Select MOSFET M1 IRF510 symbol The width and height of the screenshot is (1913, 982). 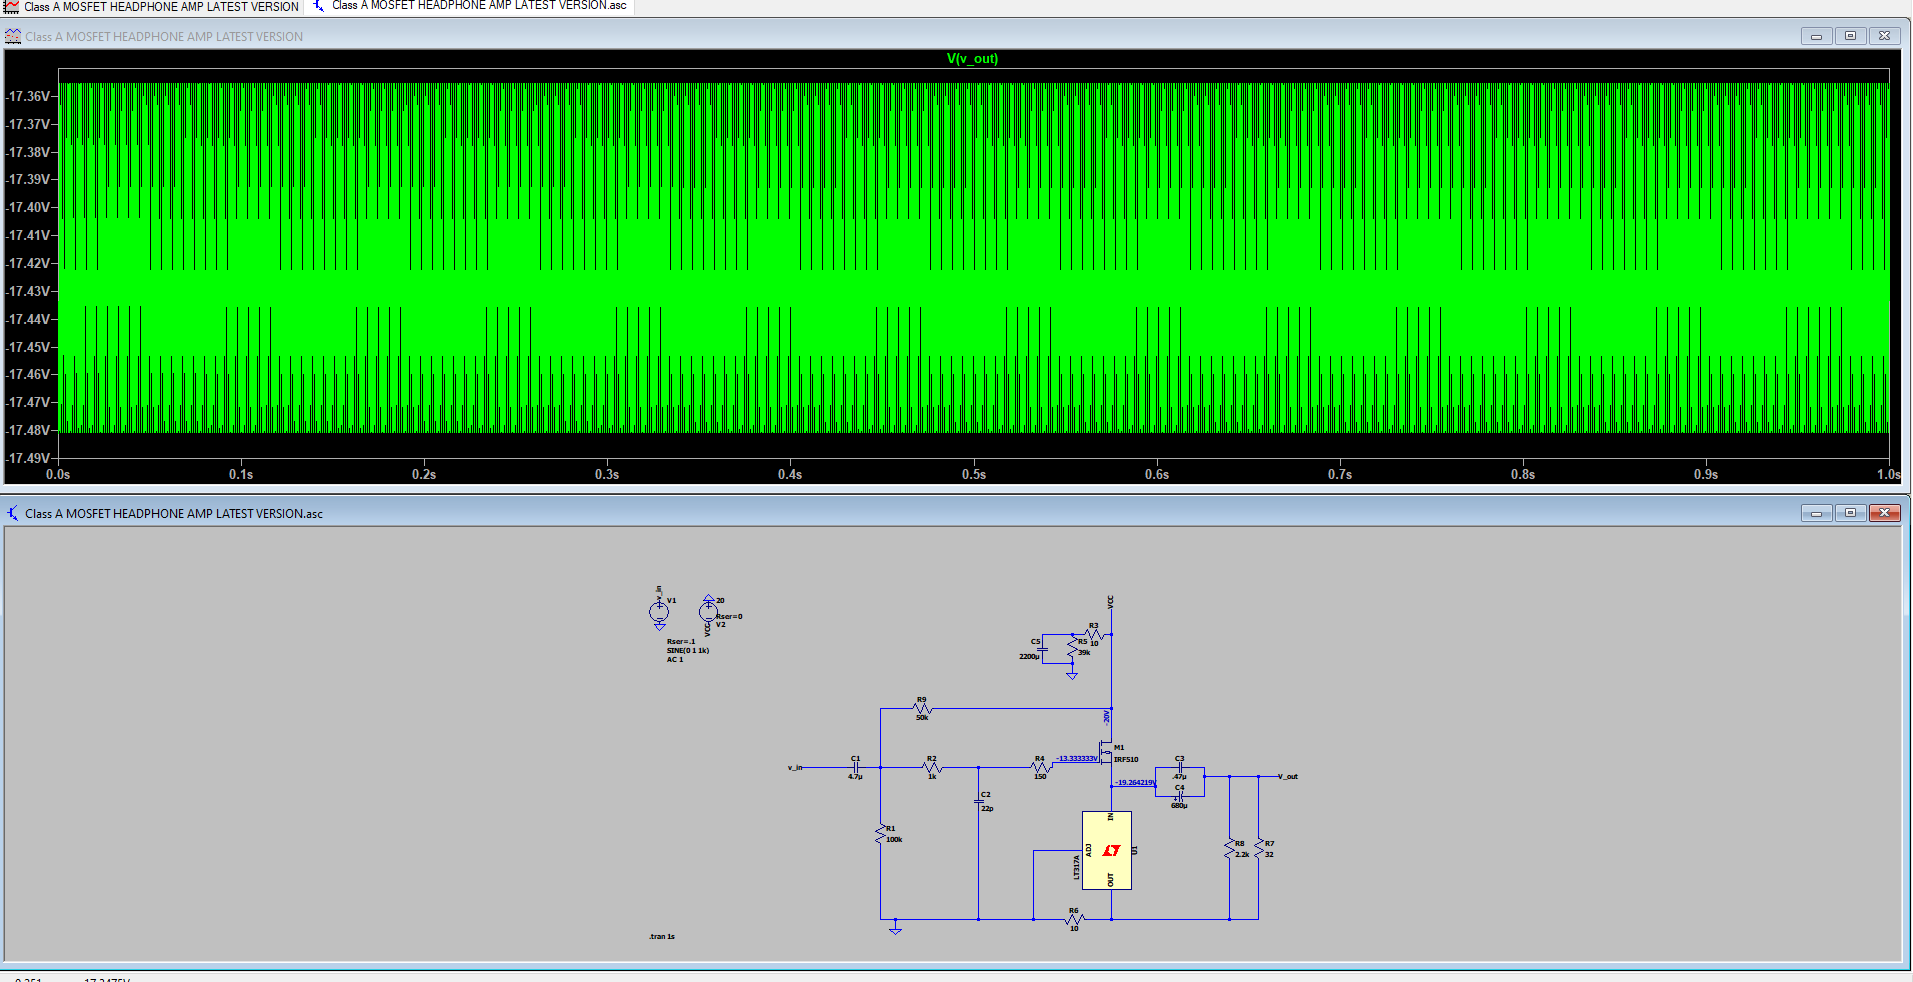1106,754
